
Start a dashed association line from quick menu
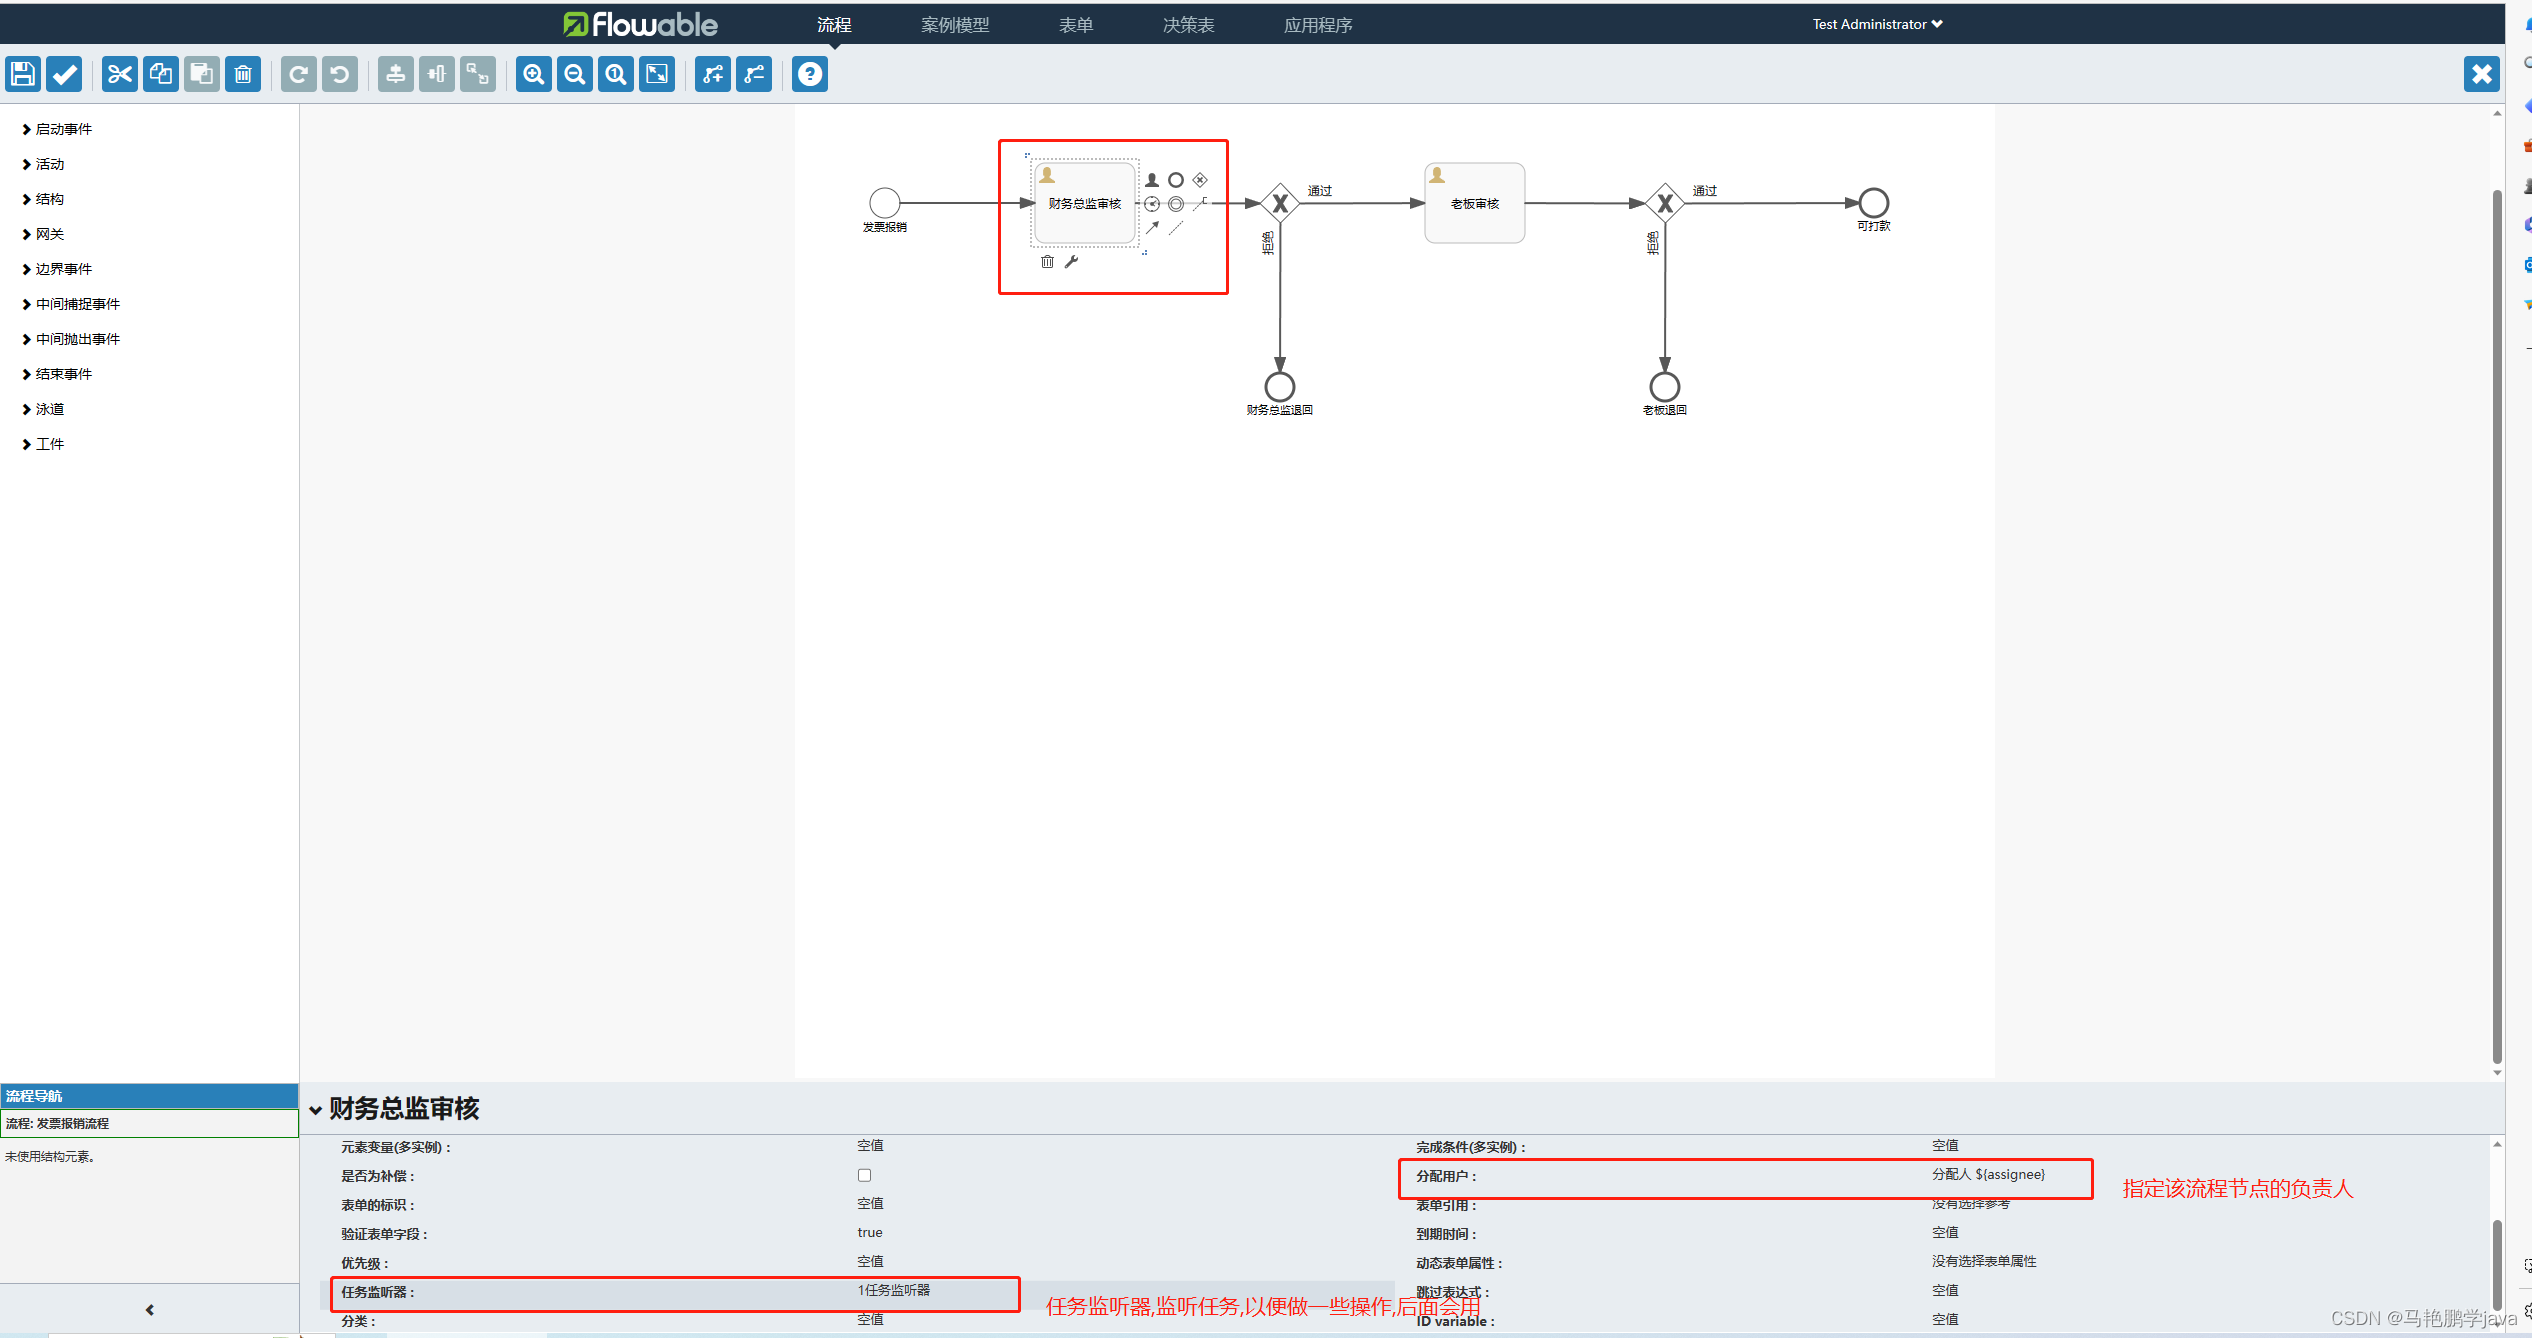tap(1176, 228)
